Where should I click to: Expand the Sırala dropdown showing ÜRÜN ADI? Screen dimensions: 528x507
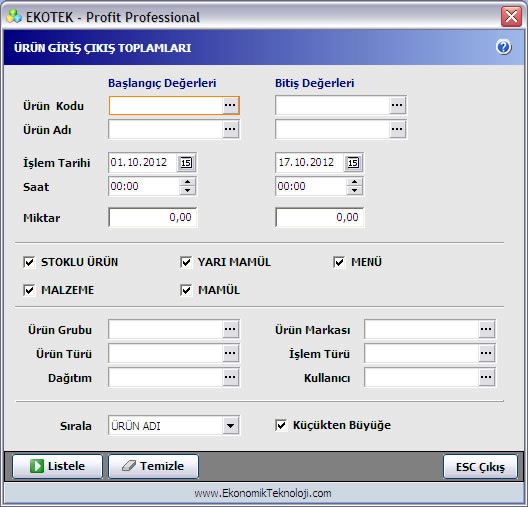[230, 426]
